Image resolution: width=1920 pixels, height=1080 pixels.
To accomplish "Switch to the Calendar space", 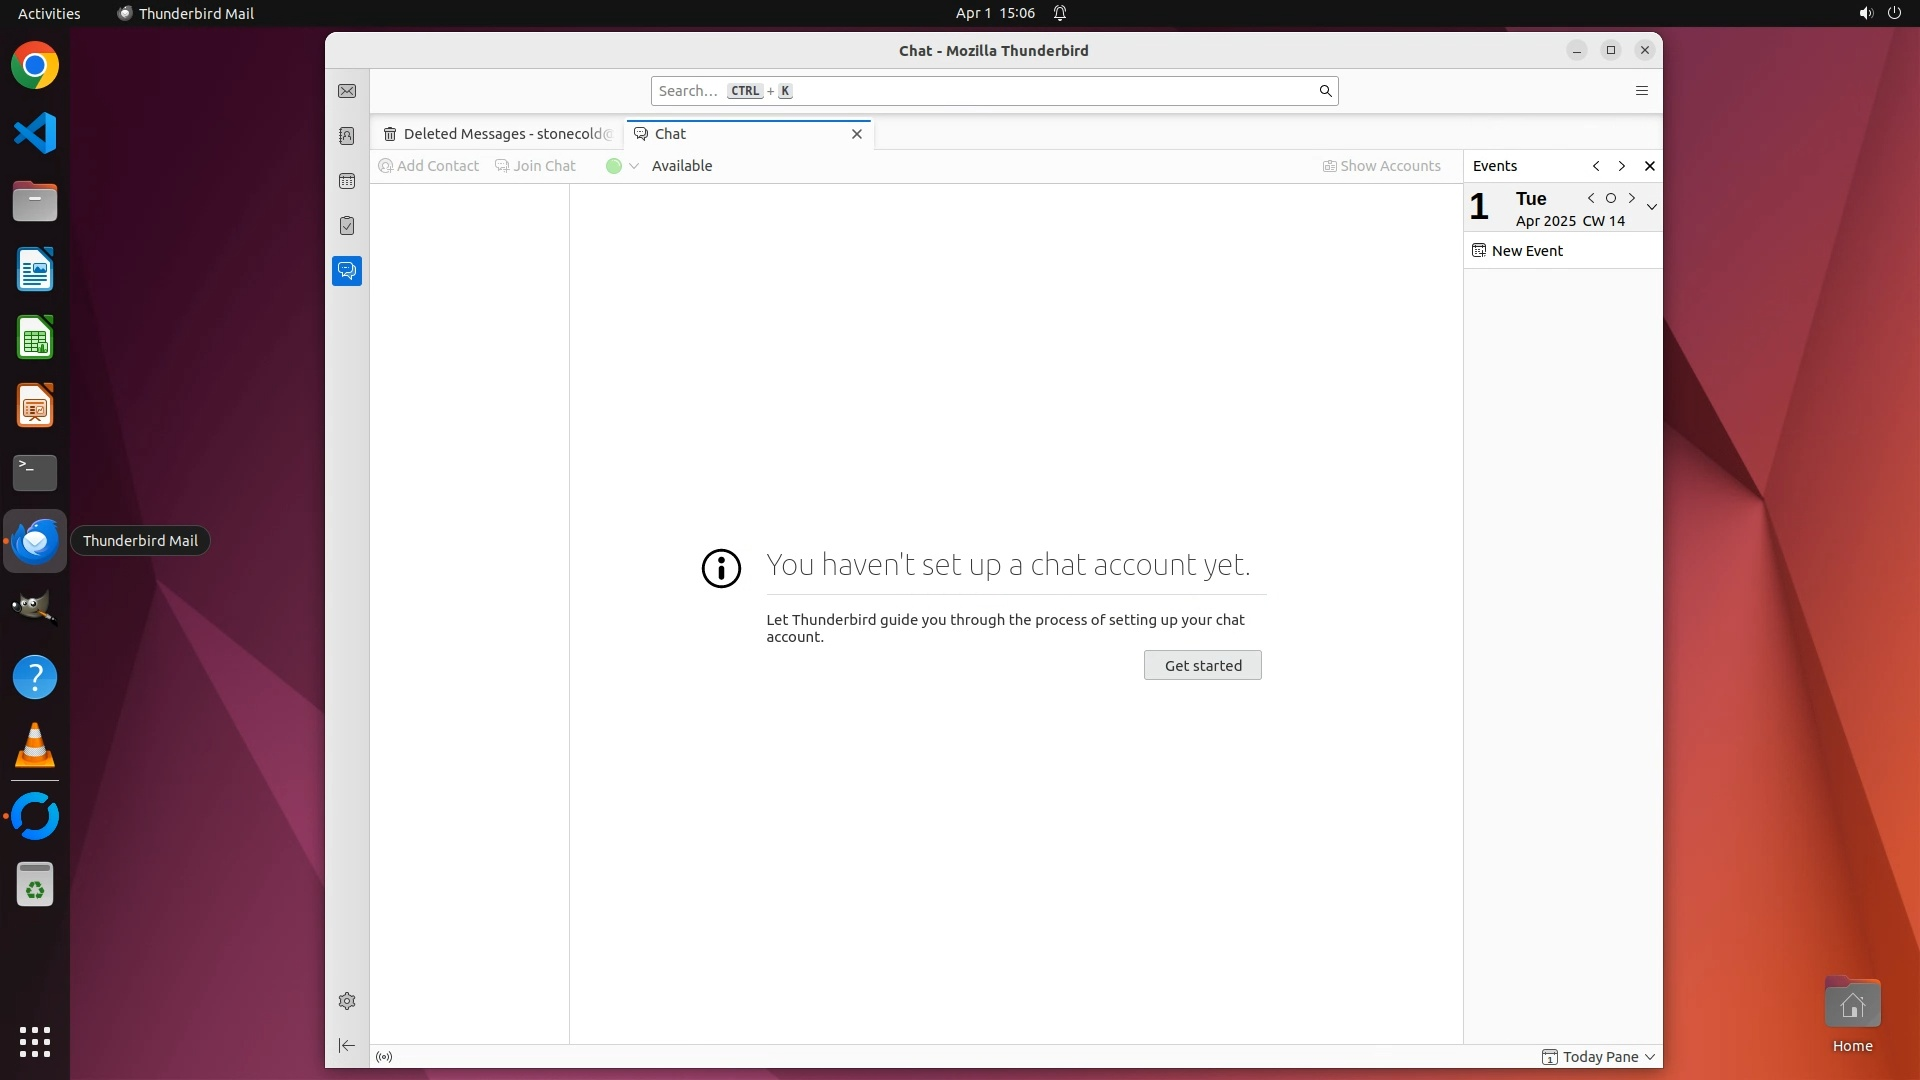I will click(347, 181).
